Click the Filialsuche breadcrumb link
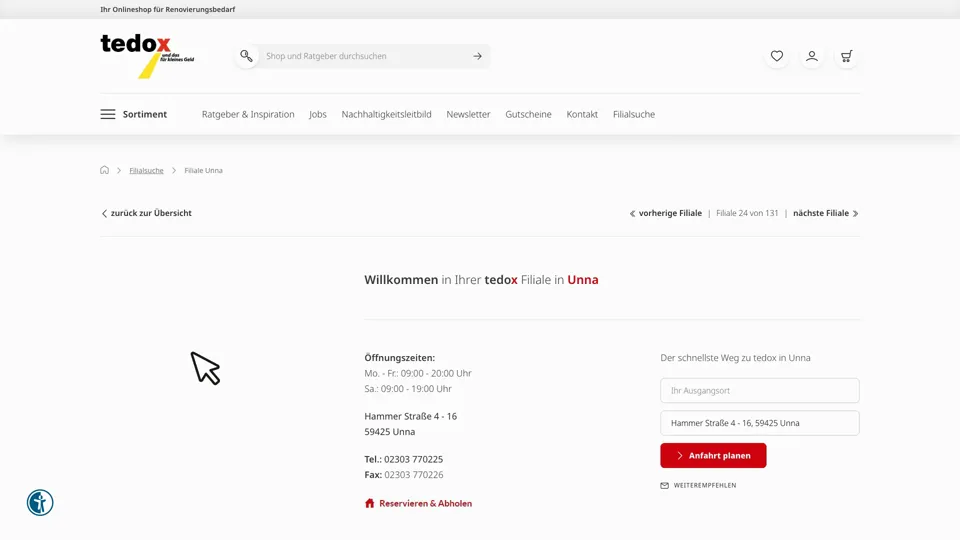The height and width of the screenshot is (540, 960). (146, 170)
